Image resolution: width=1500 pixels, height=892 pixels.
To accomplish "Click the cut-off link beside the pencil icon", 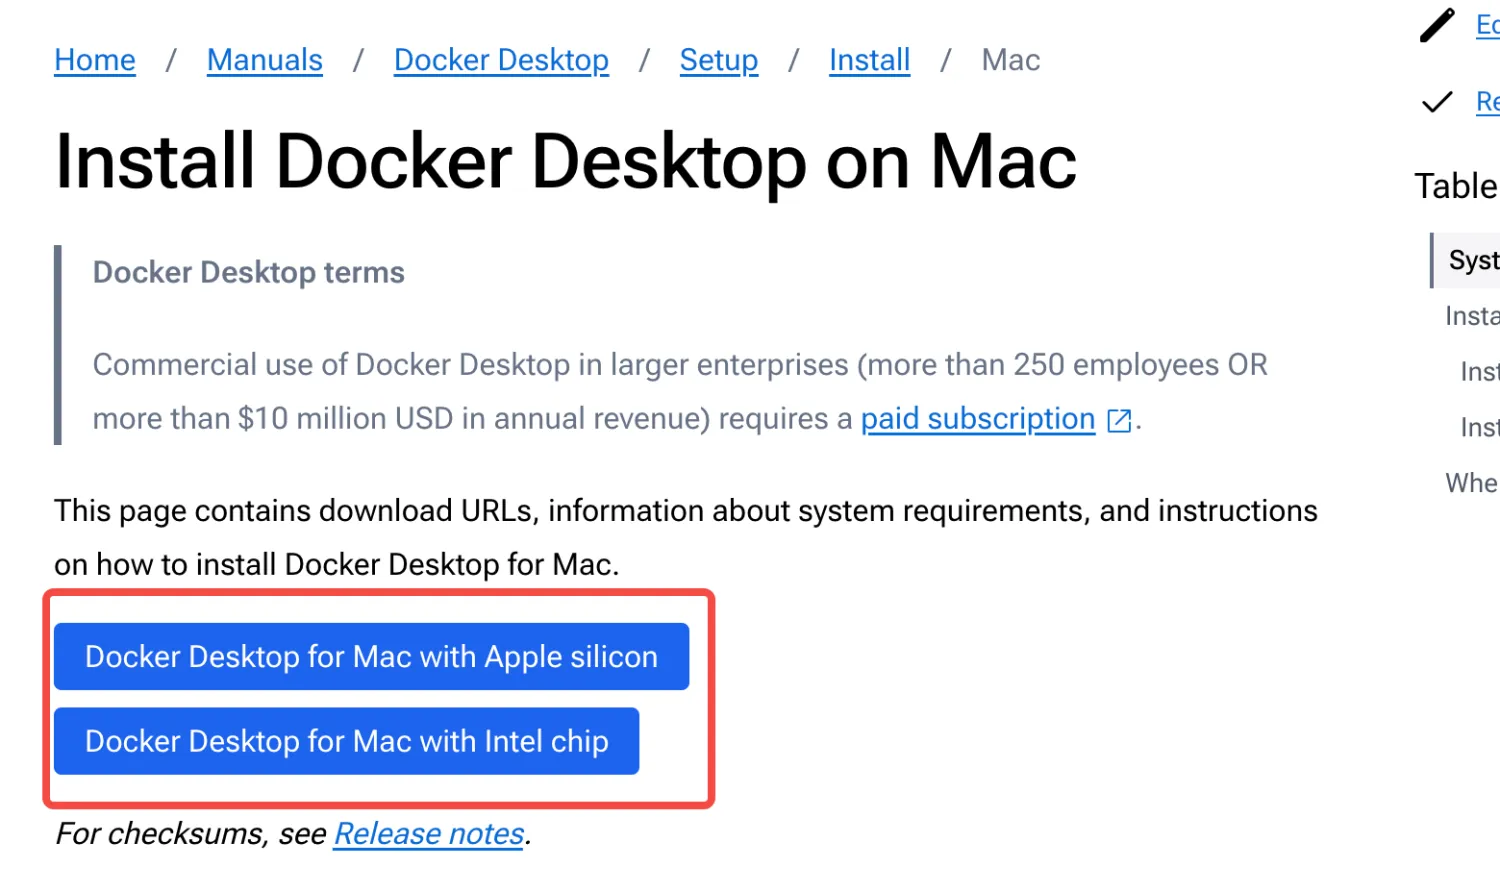I will point(1487,25).
